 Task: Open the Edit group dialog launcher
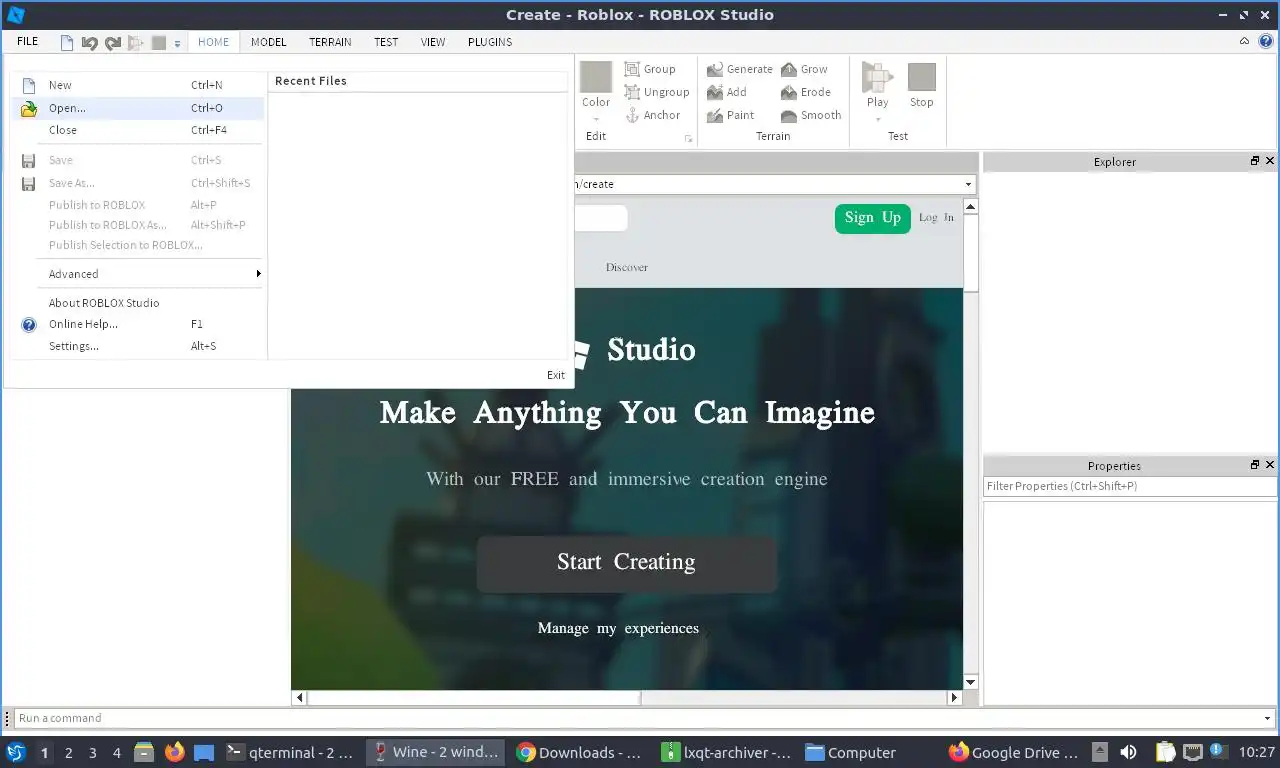688,139
